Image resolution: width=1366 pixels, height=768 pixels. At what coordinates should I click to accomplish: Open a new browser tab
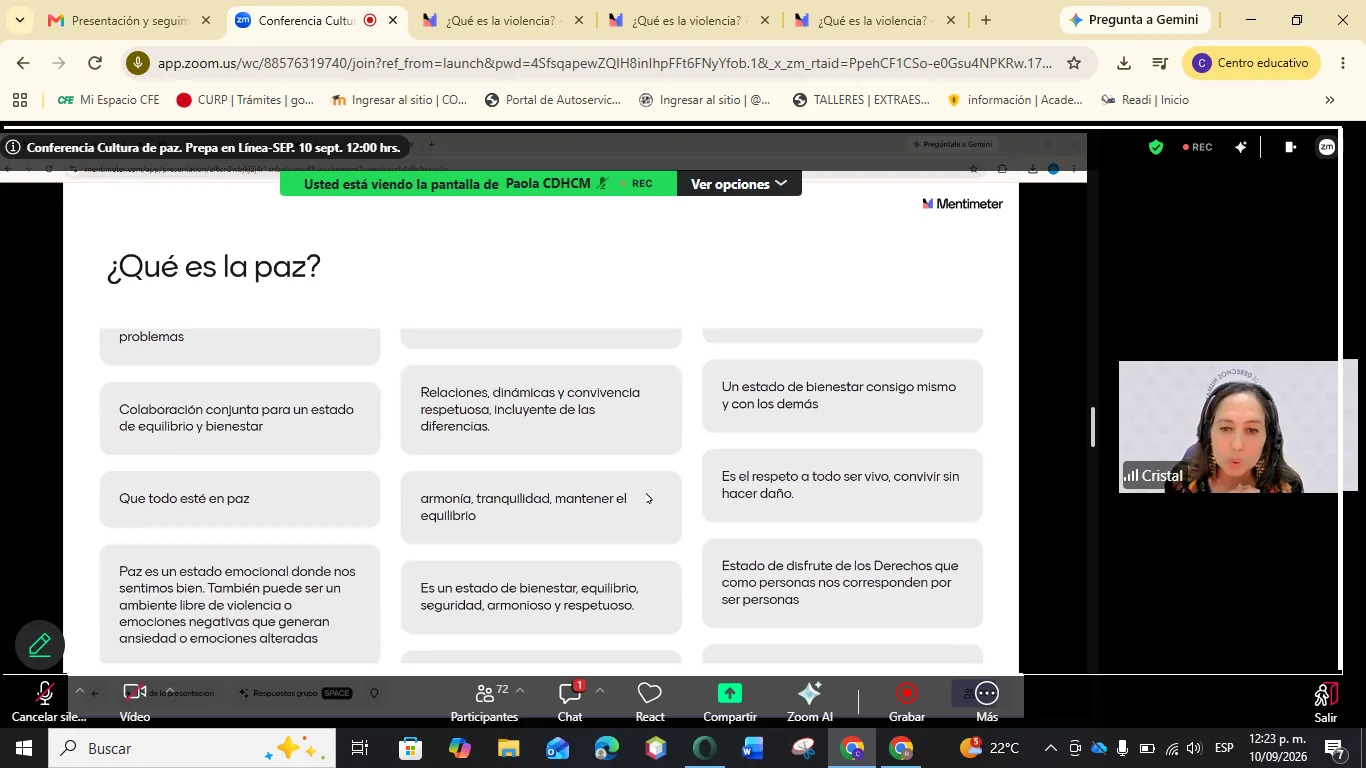tap(986, 20)
